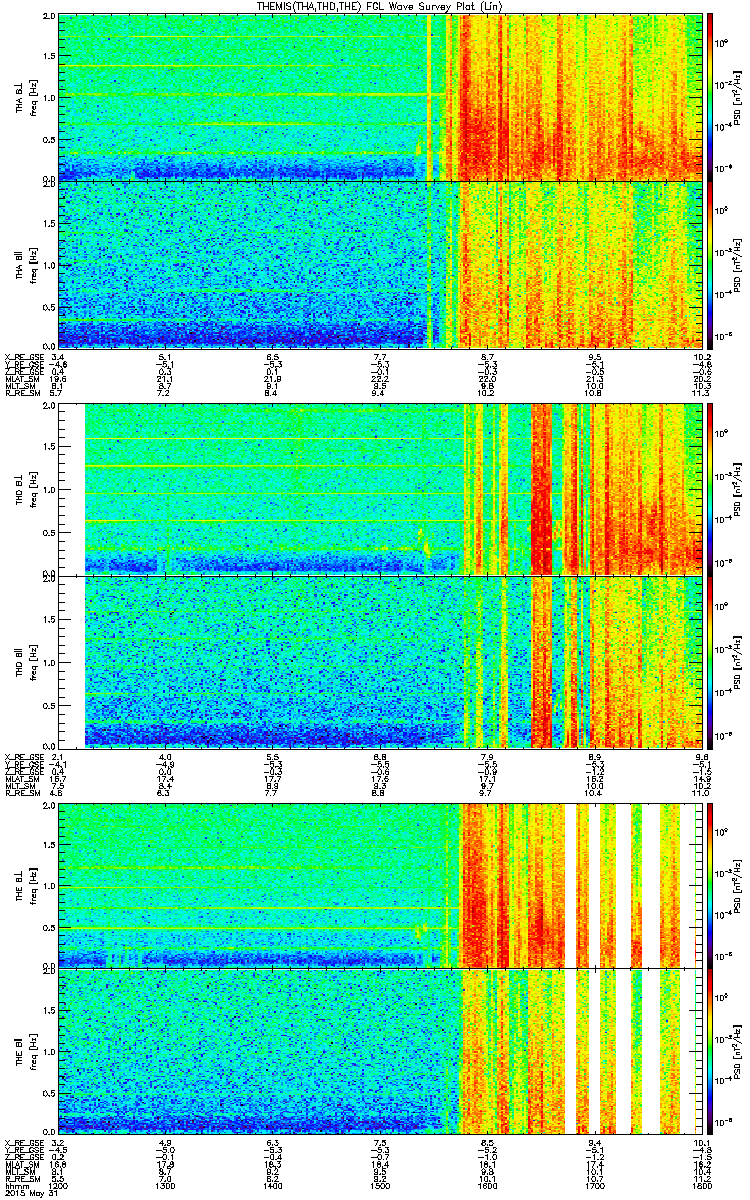Click 'R_RE_SM' row label under the THE panels
The image size is (750, 1200).
(x=22, y=1177)
